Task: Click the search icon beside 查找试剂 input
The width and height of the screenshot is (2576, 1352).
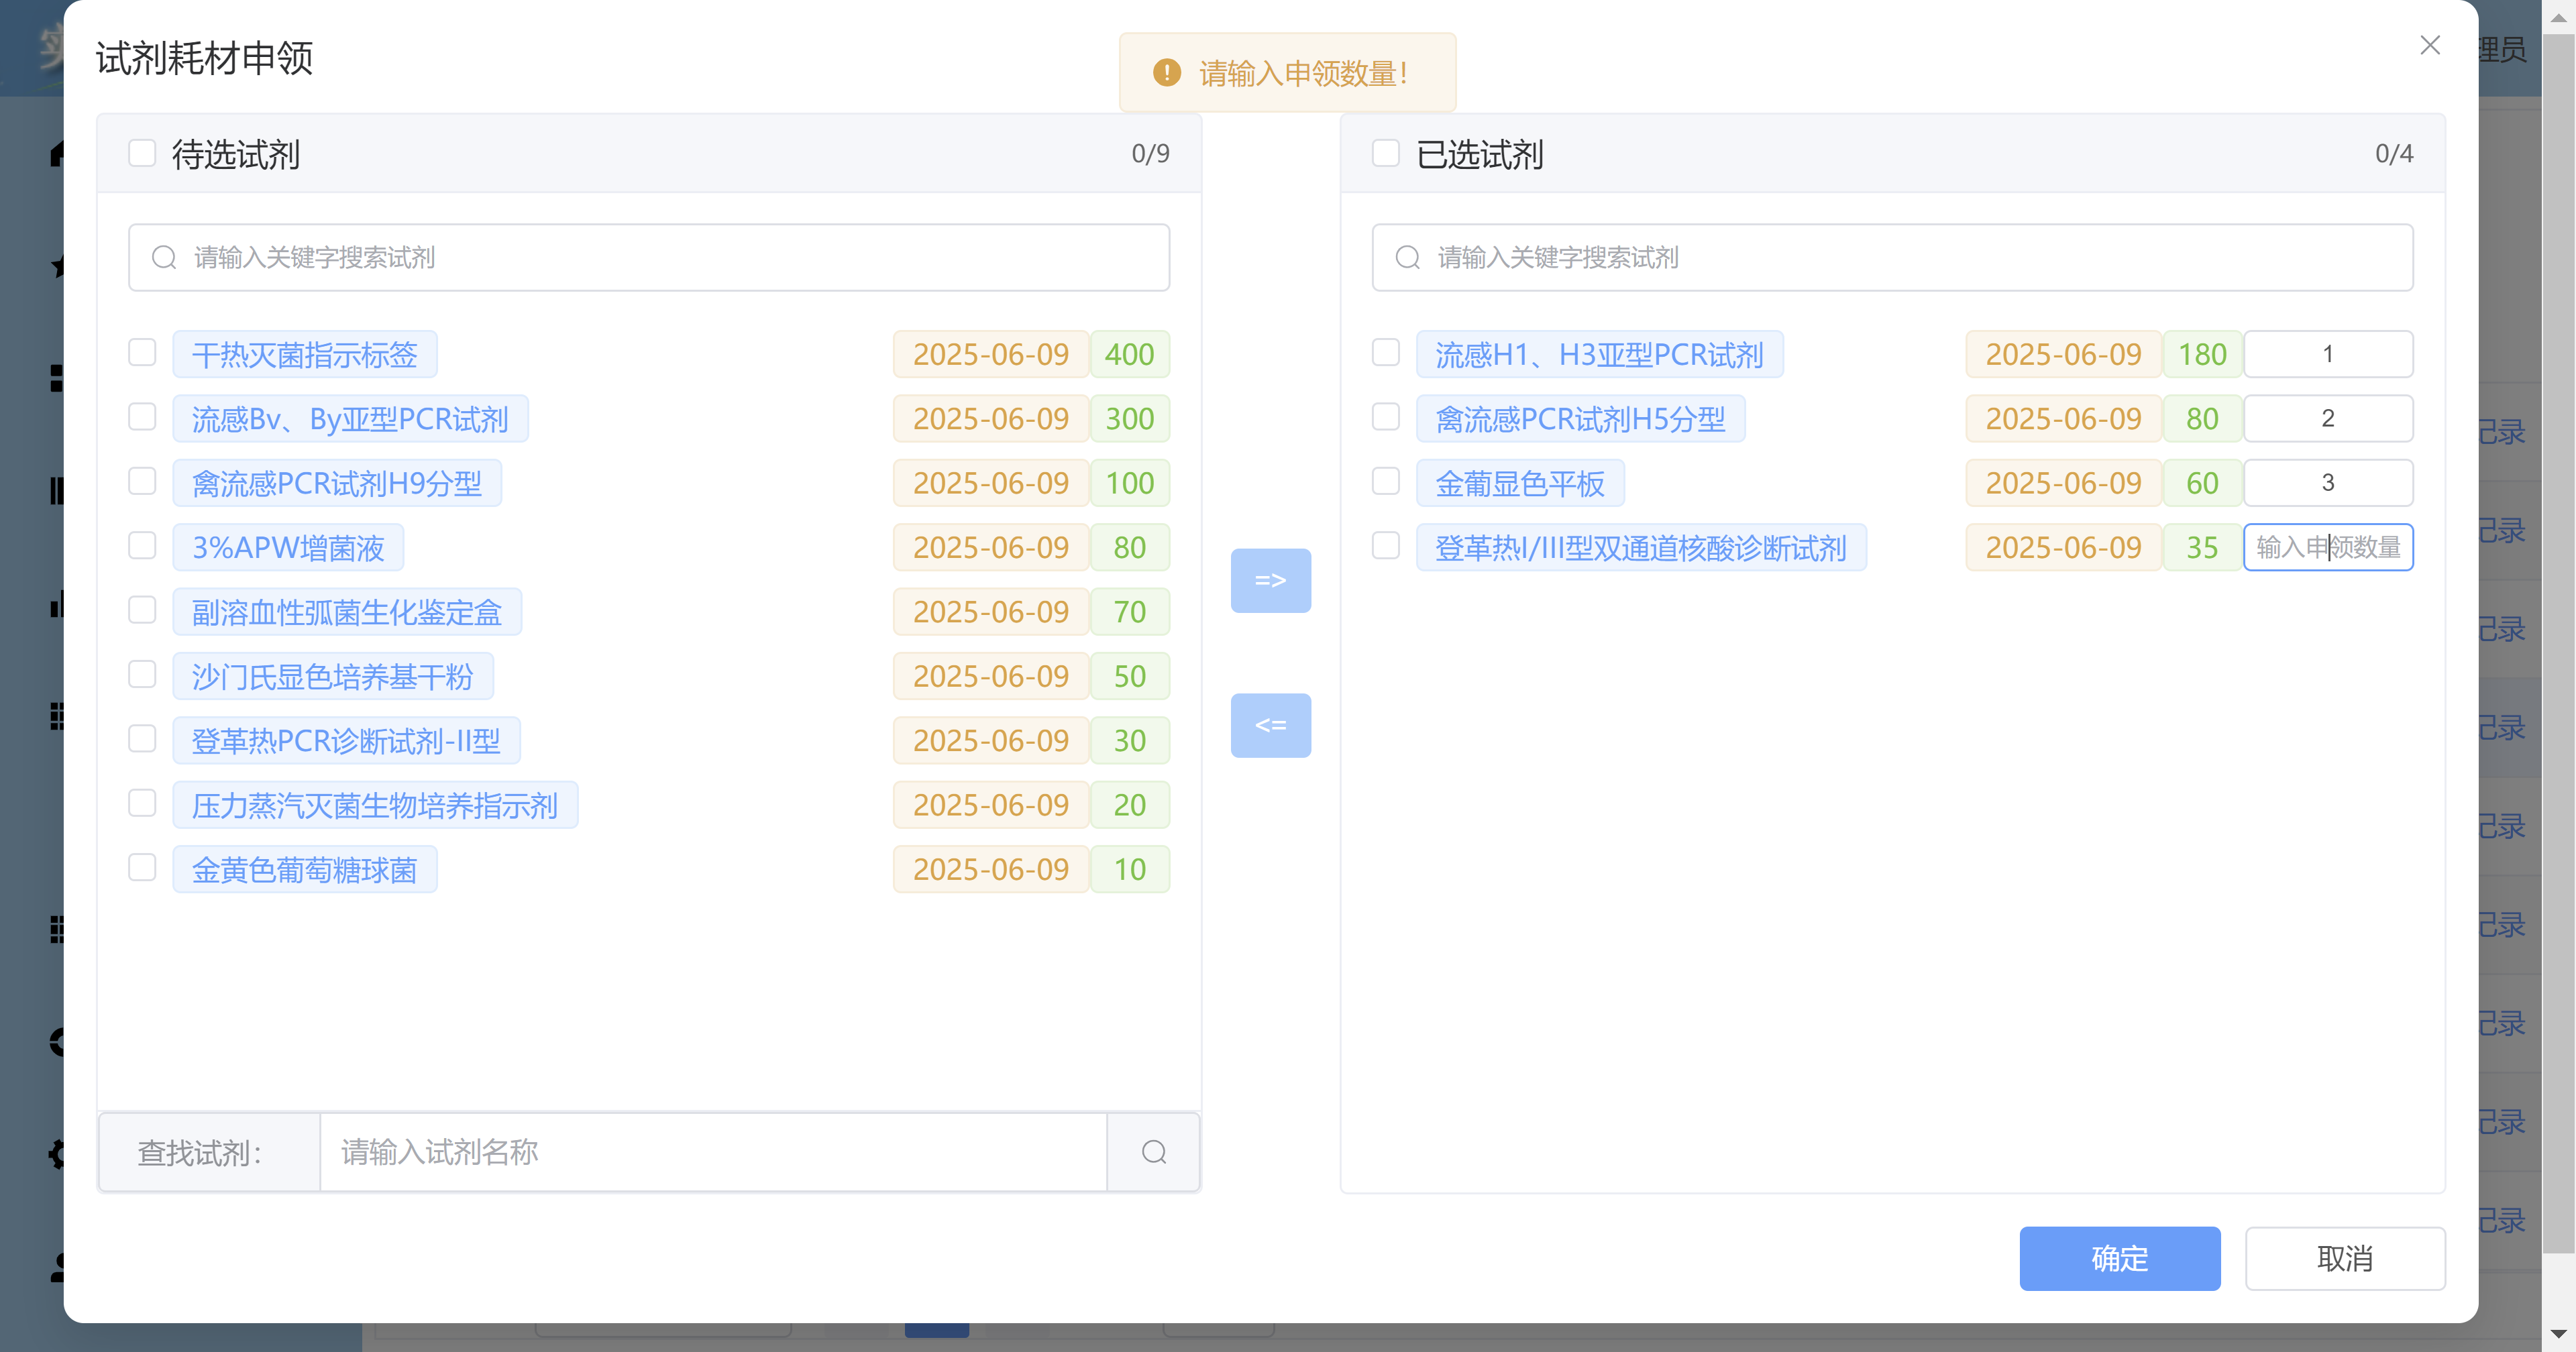Action: (x=1153, y=1152)
